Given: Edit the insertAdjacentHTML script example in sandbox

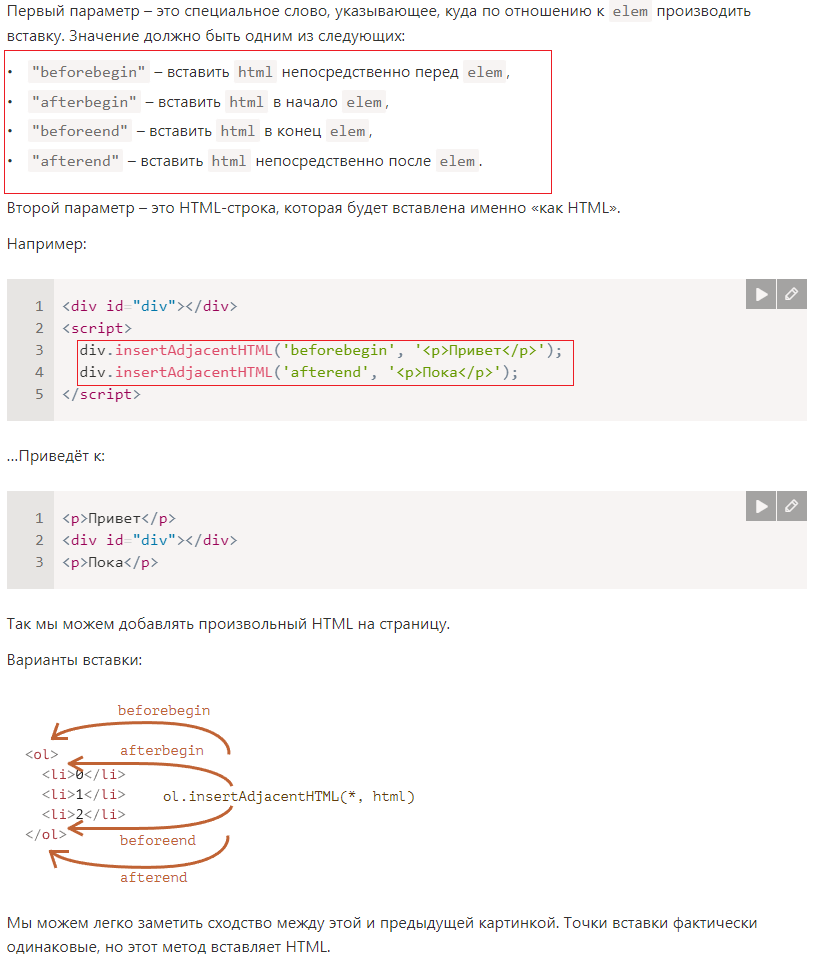Looking at the screenshot, I should pyautogui.click(x=792, y=294).
